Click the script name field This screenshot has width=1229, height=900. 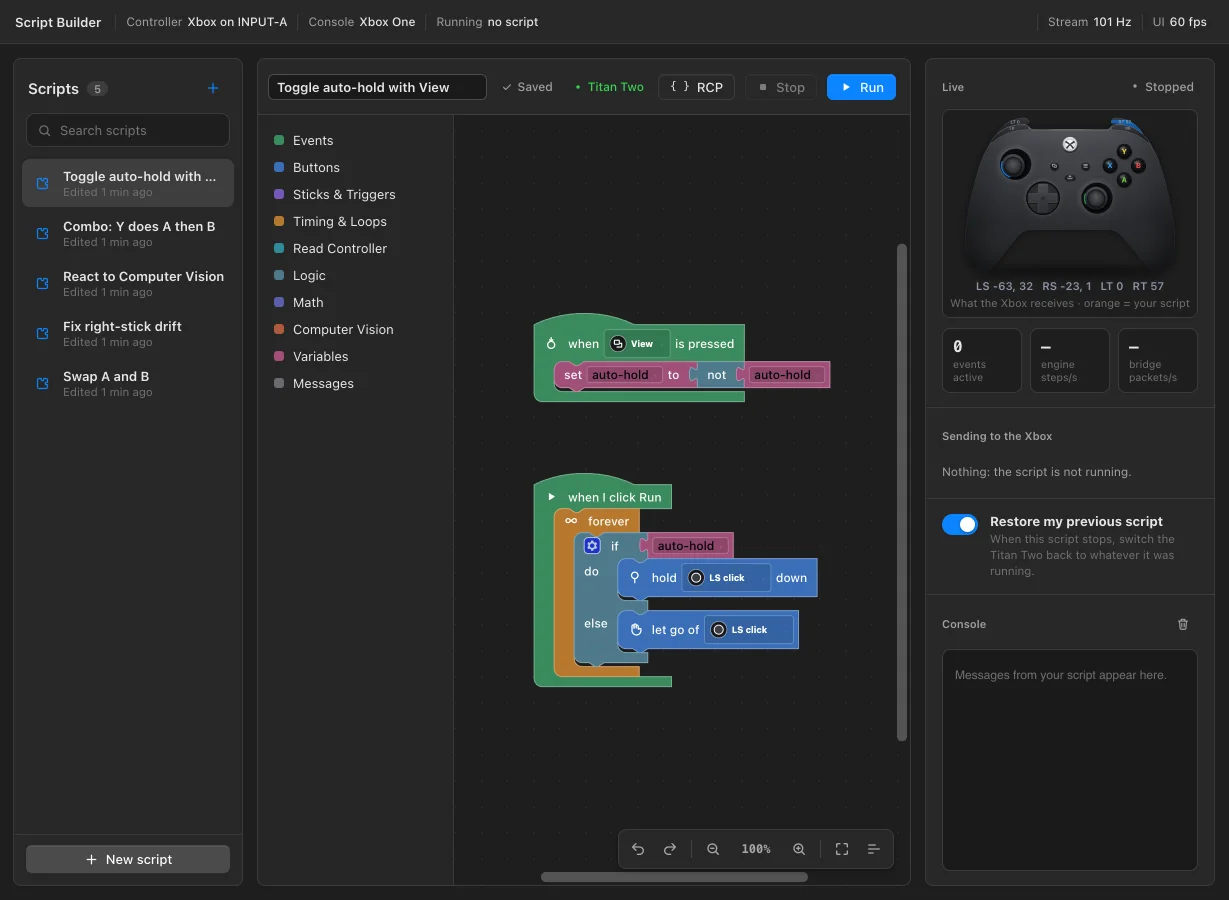(377, 87)
